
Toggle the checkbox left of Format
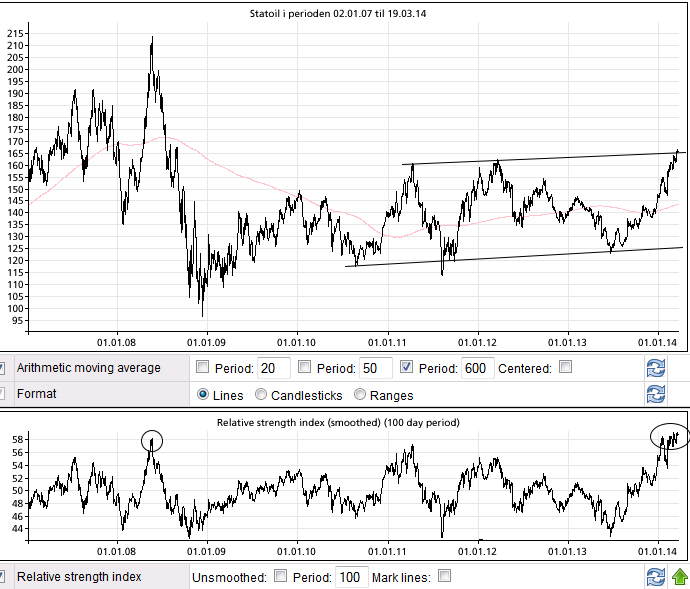click(3, 394)
